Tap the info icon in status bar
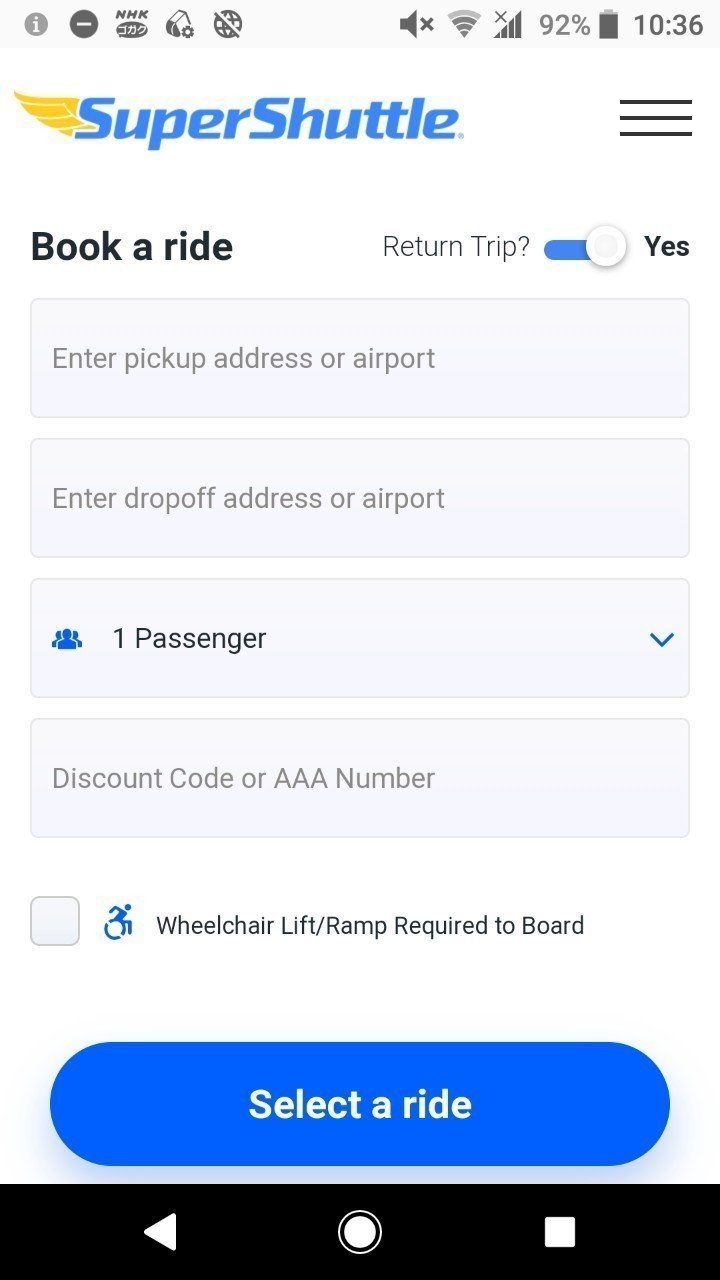This screenshot has height=1280, width=720. coord(36,24)
